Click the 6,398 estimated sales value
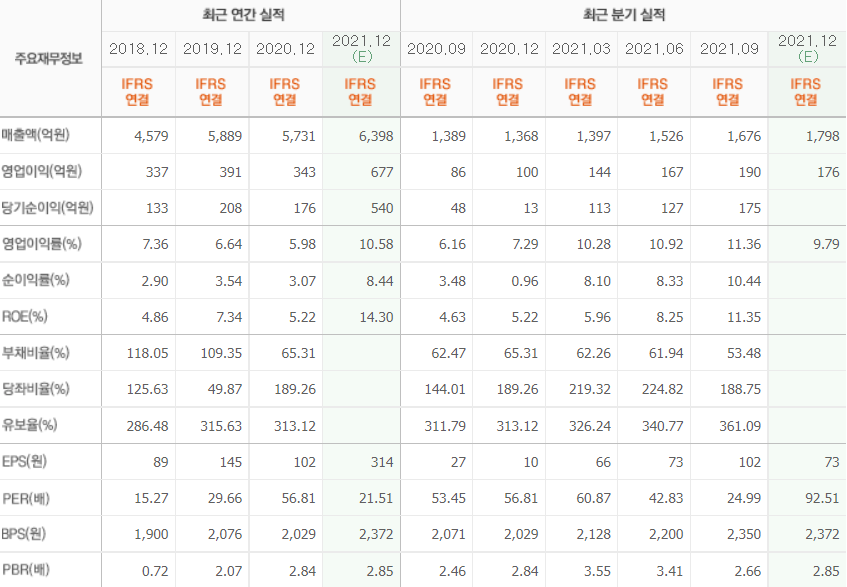This screenshot has width=847, height=587. point(376,136)
